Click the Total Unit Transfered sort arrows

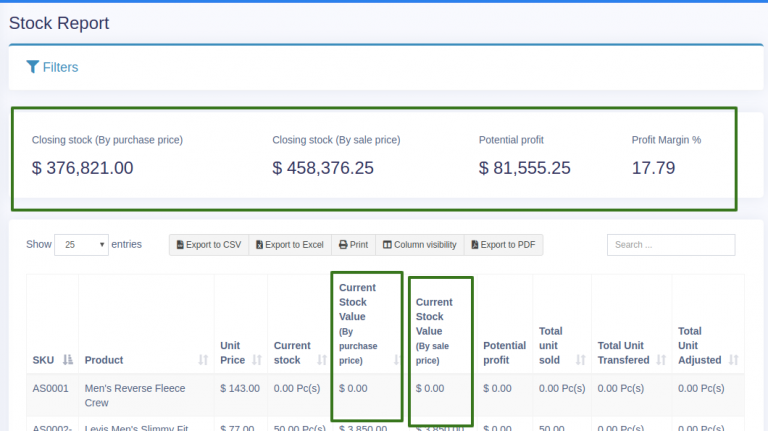pyautogui.click(x=661, y=360)
